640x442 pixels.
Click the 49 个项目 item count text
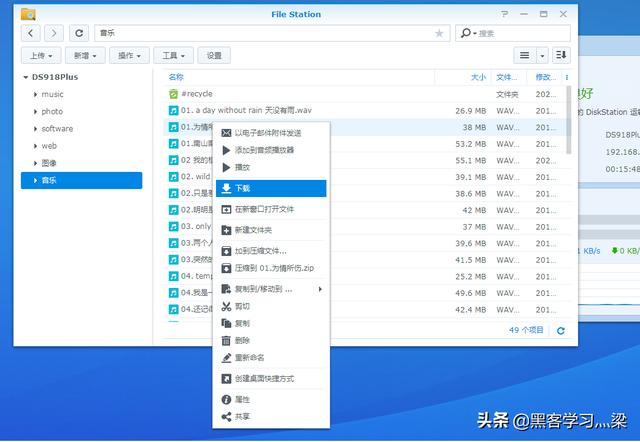tap(526, 330)
